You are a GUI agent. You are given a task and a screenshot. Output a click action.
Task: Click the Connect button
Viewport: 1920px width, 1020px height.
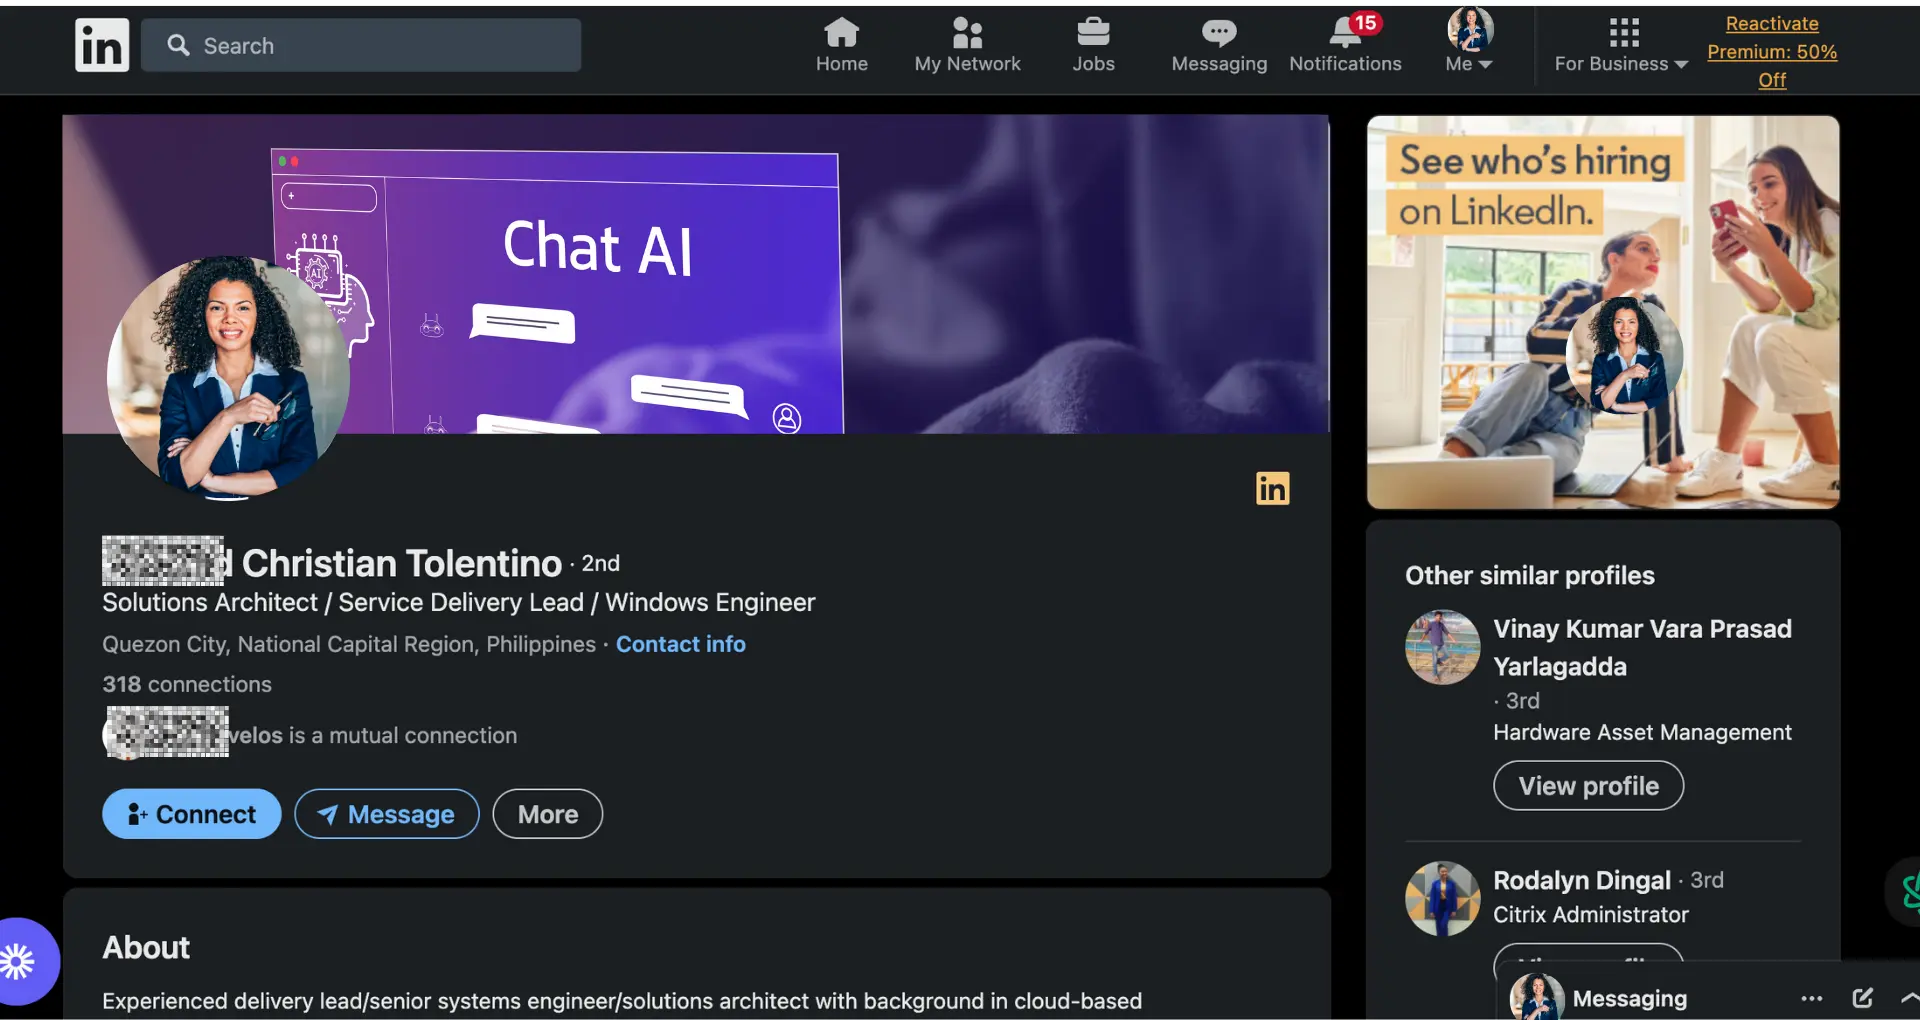pos(191,814)
